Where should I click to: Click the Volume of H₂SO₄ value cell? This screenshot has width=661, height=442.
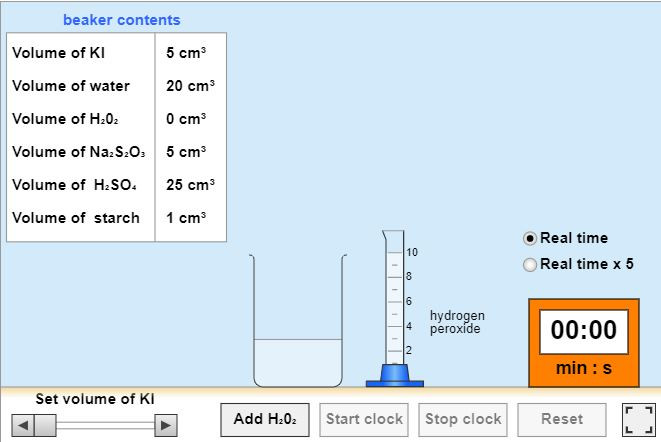(x=190, y=185)
